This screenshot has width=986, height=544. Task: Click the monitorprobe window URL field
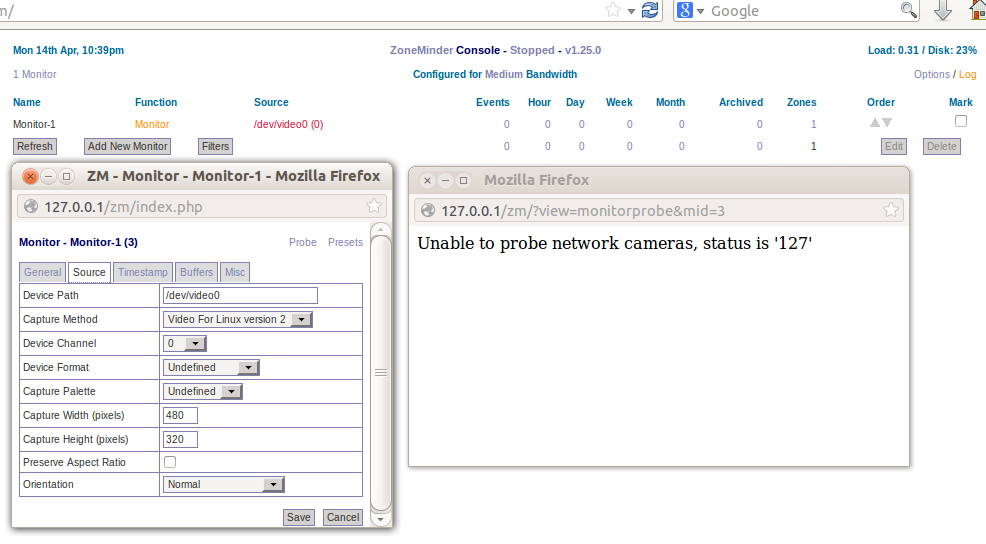pyautogui.click(x=658, y=211)
